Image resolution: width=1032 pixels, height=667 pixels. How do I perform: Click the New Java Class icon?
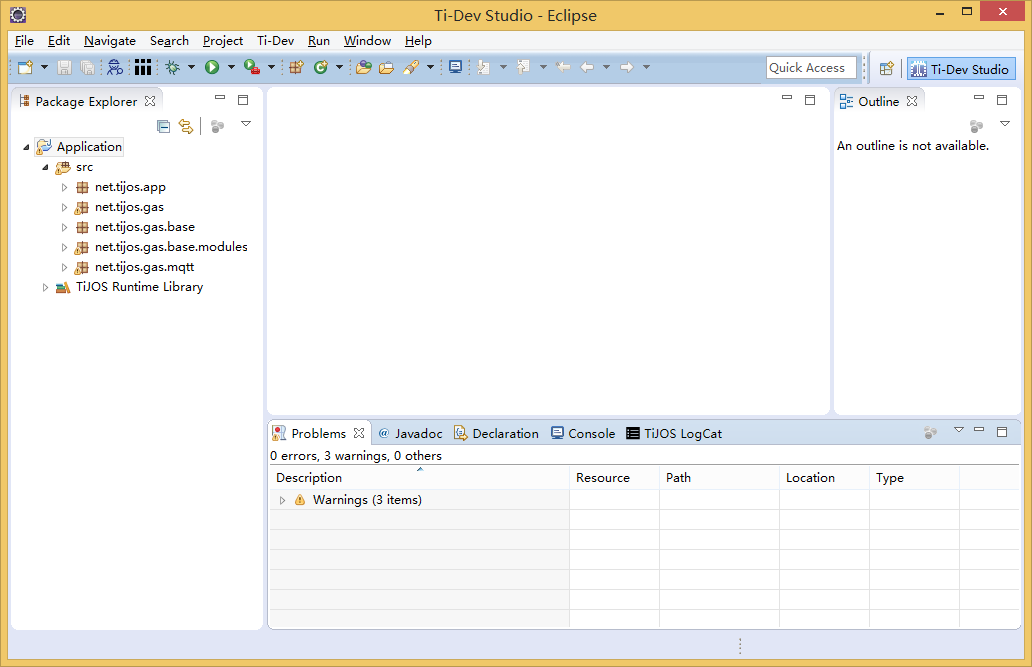pyautogui.click(x=321, y=67)
